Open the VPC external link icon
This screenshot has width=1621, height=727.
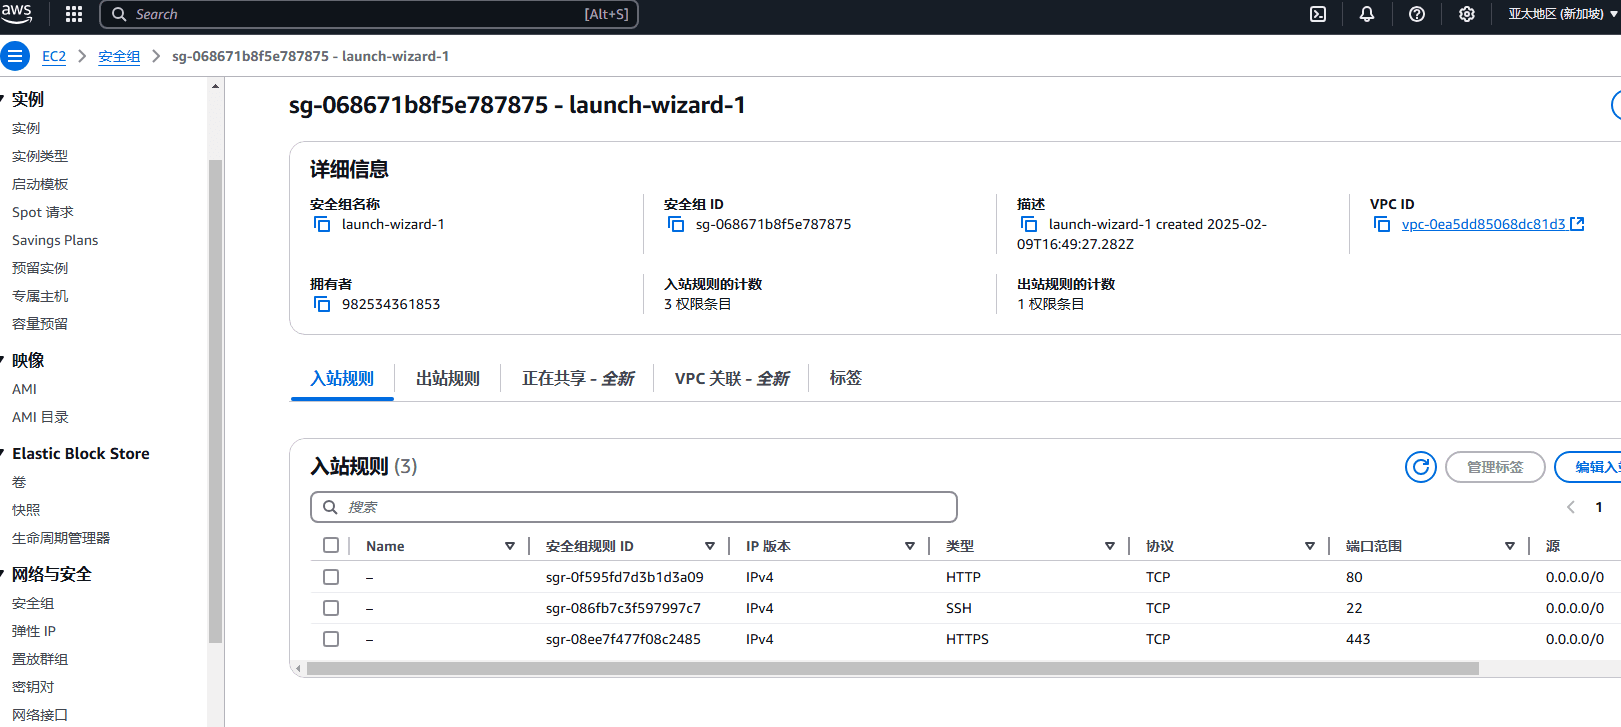coord(1577,224)
